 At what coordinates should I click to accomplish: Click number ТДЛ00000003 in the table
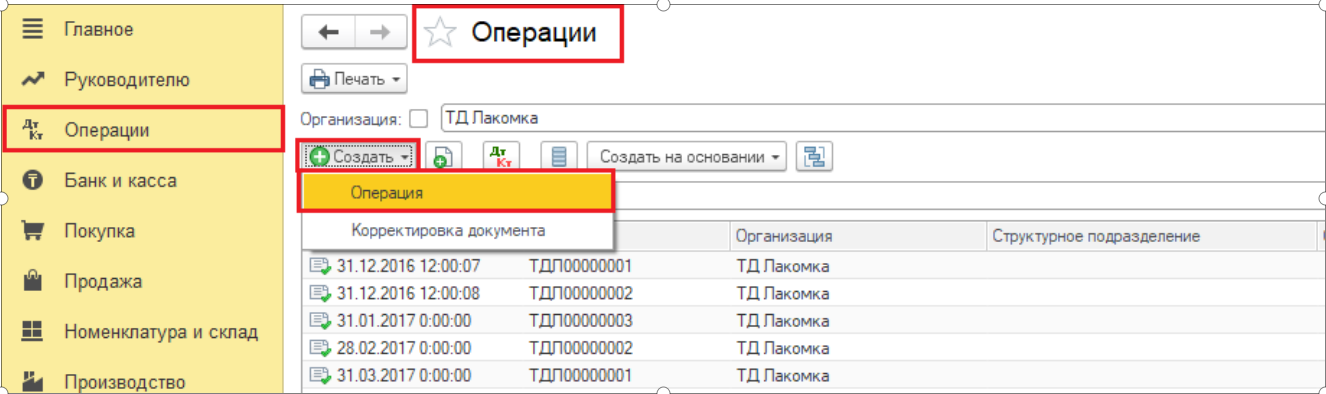pos(580,321)
